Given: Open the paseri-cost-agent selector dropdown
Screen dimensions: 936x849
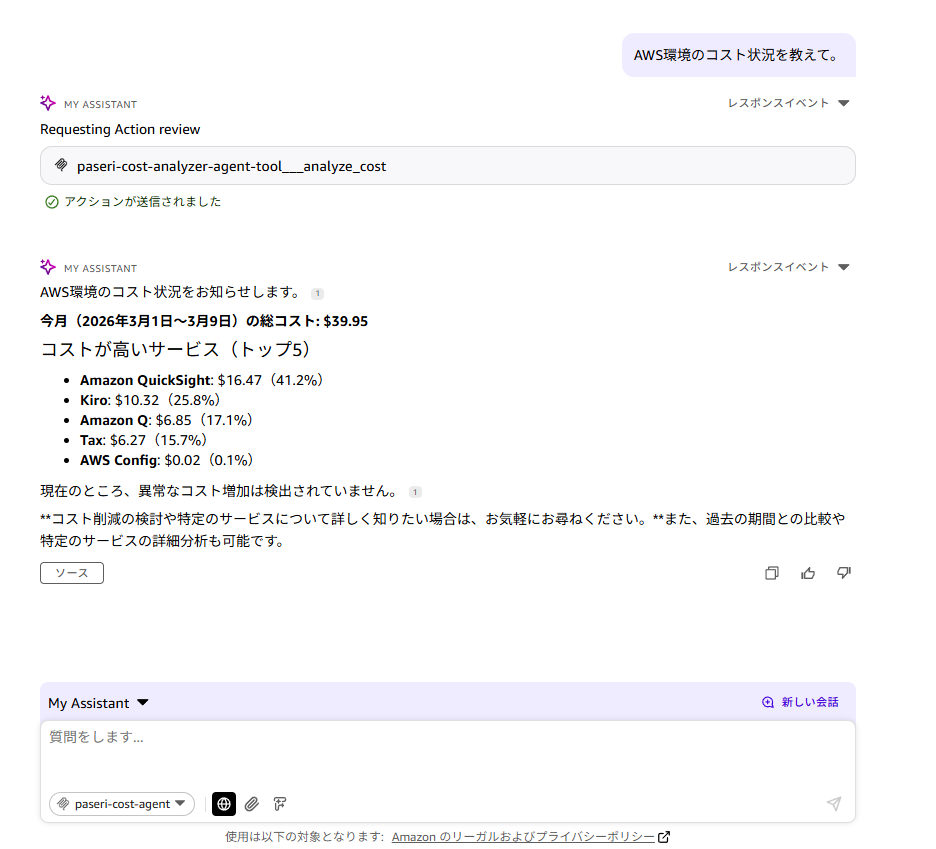Looking at the screenshot, I should (122, 804).
